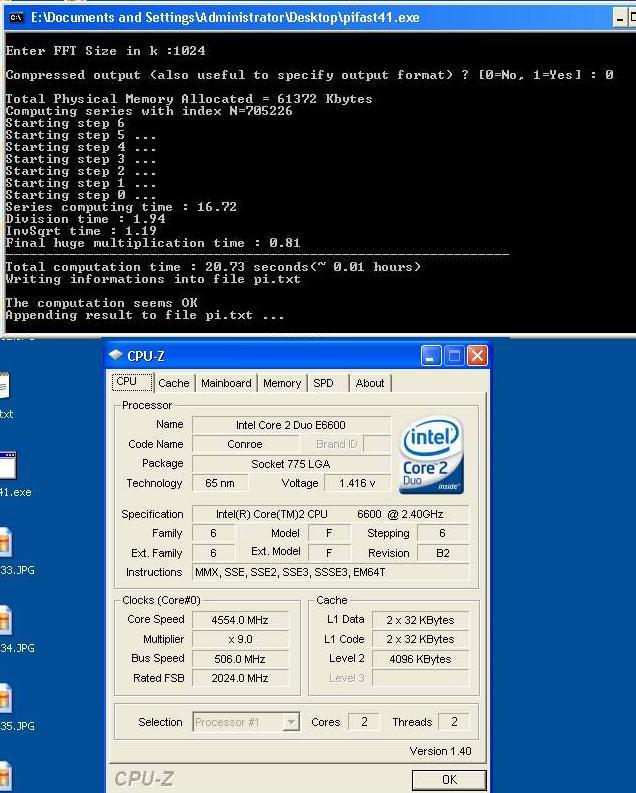This screenshot has height=793, width=636.
Task: Show the About tab in CPU-Z
Action: tap(370, 383)
